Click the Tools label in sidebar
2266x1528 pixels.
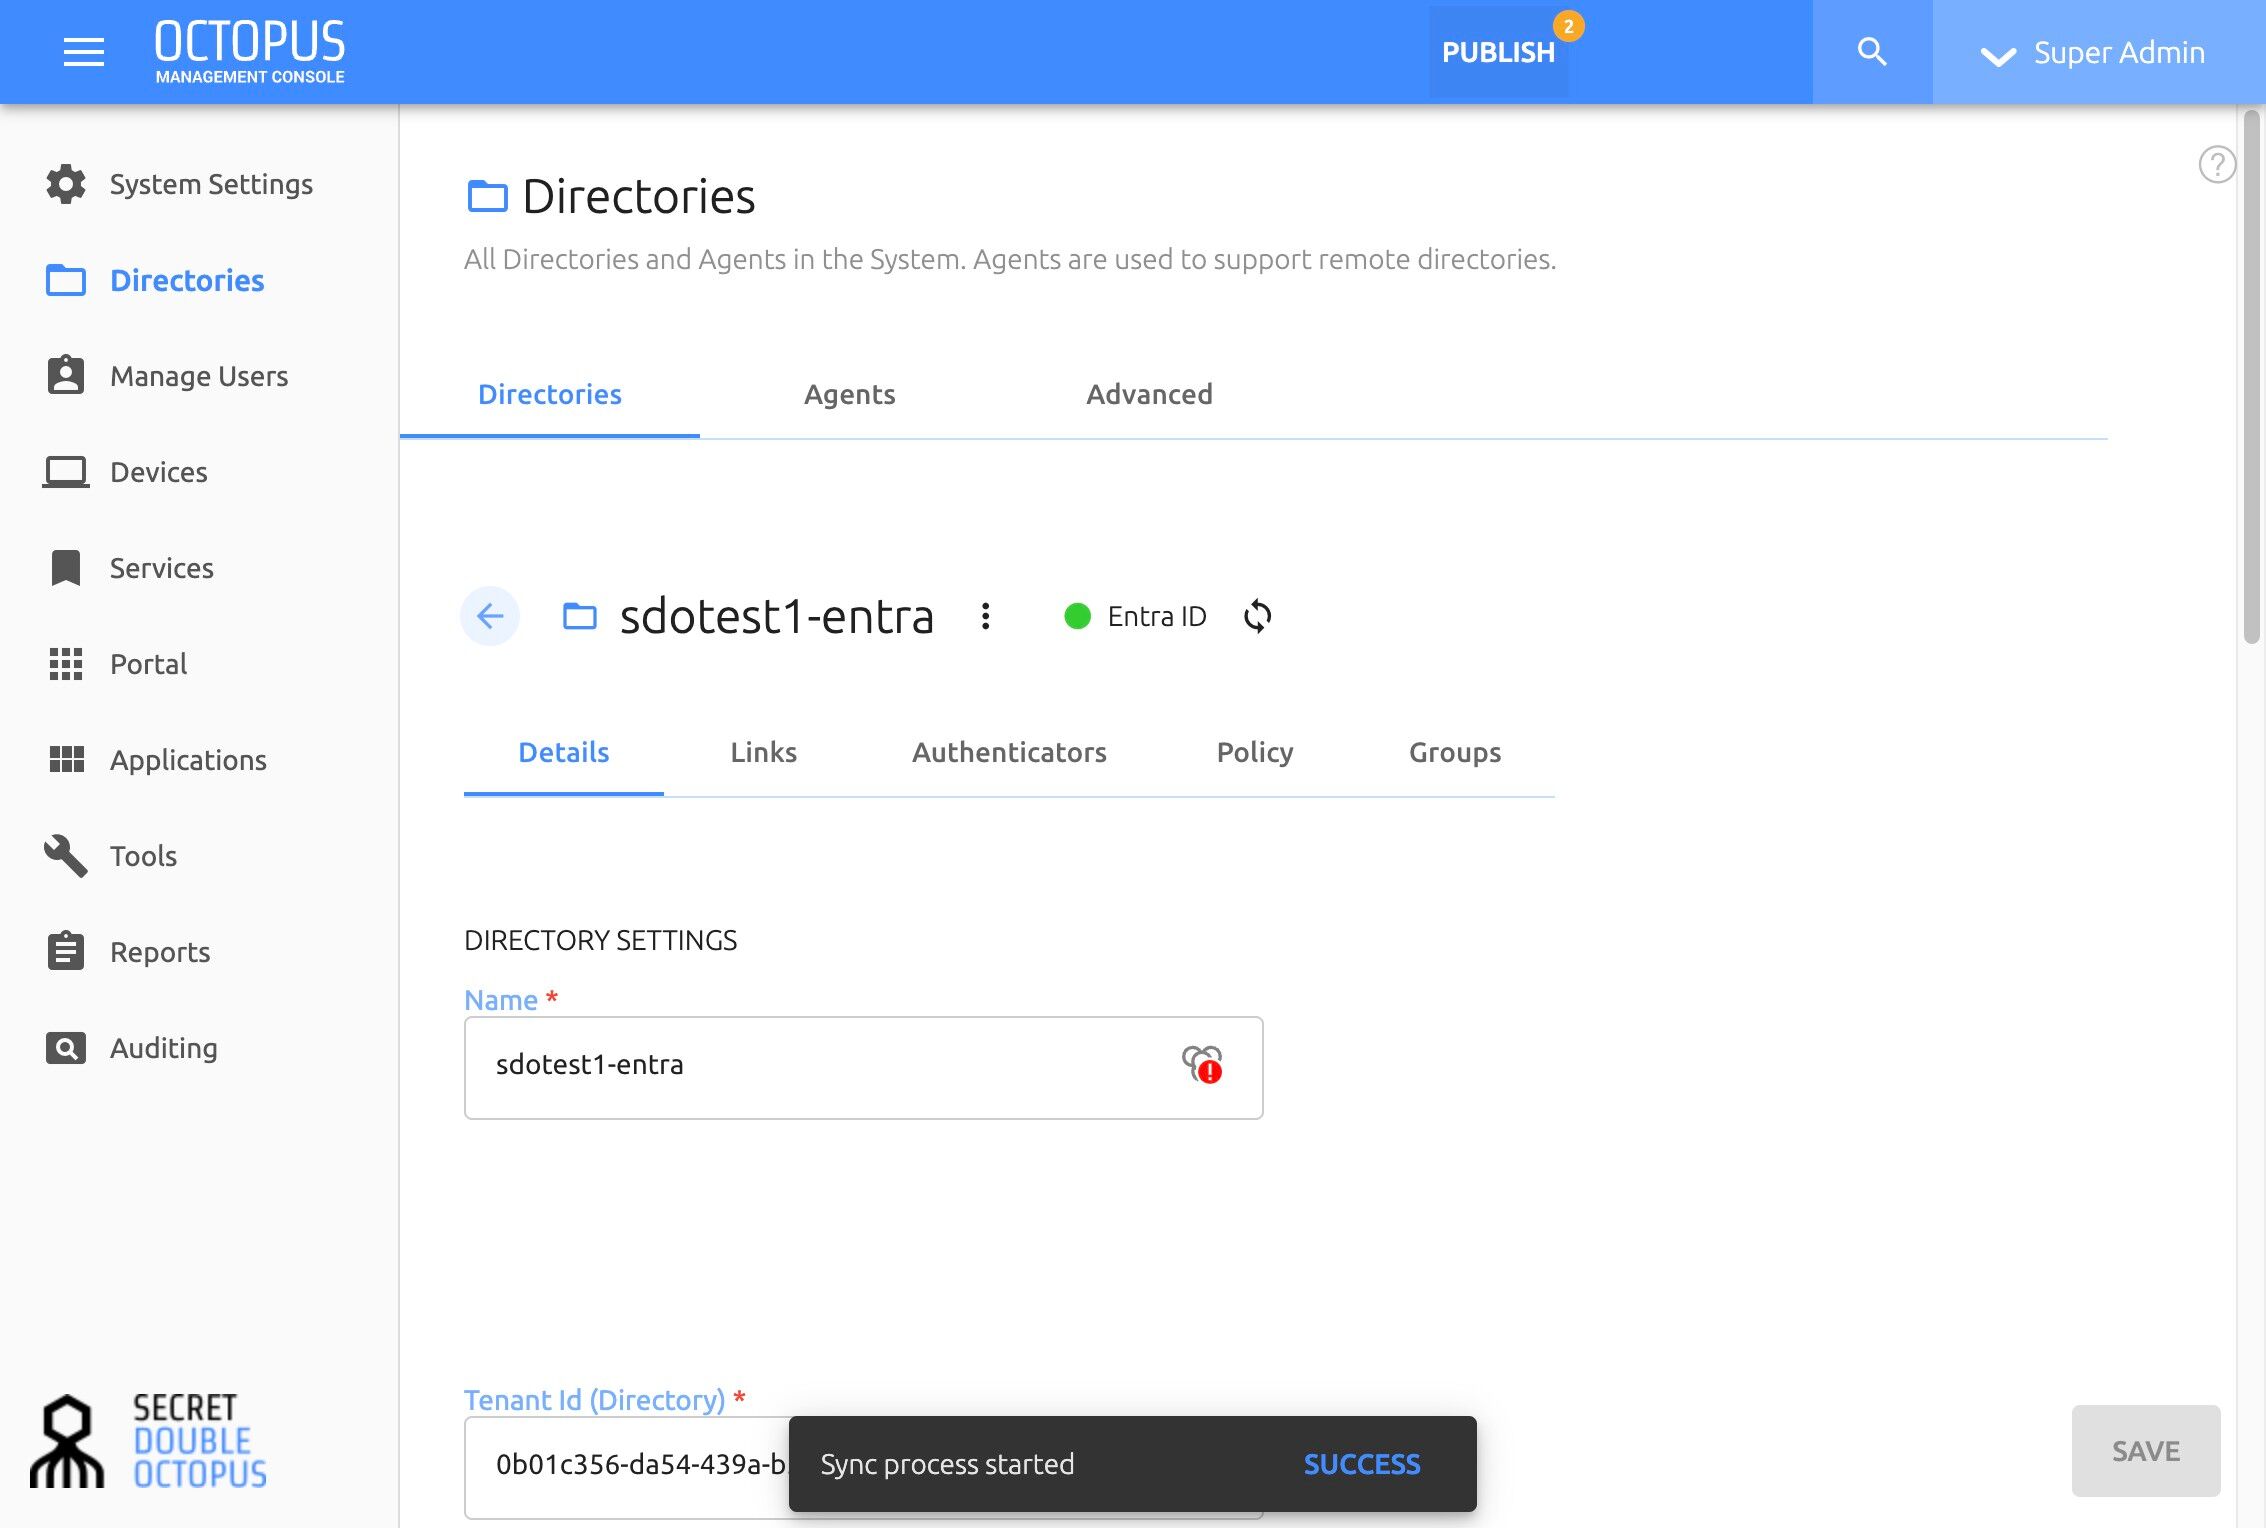[143, 856]
